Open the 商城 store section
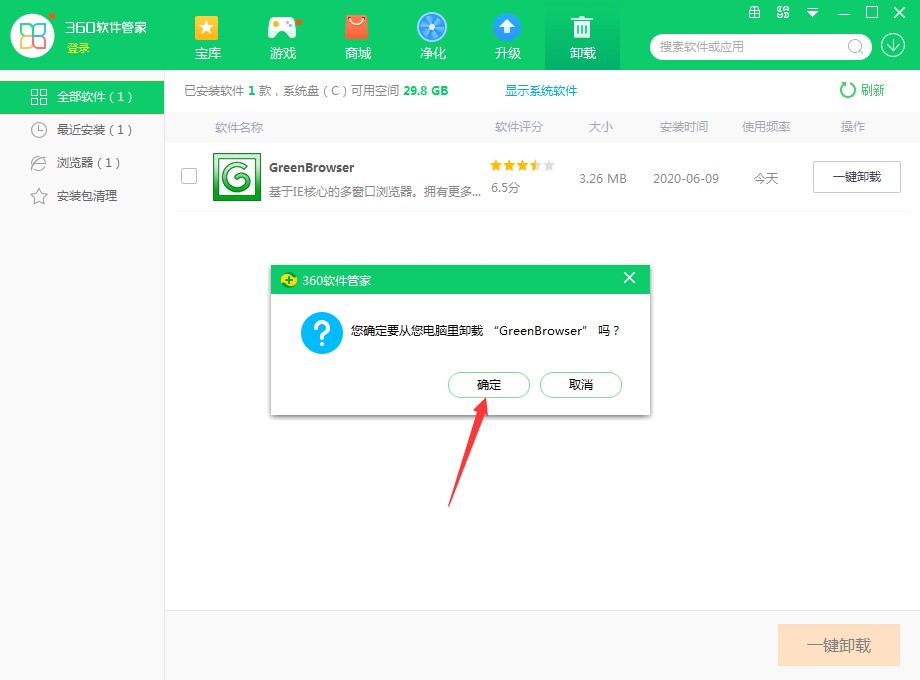 pyautogui.click(x=357, y=35)
